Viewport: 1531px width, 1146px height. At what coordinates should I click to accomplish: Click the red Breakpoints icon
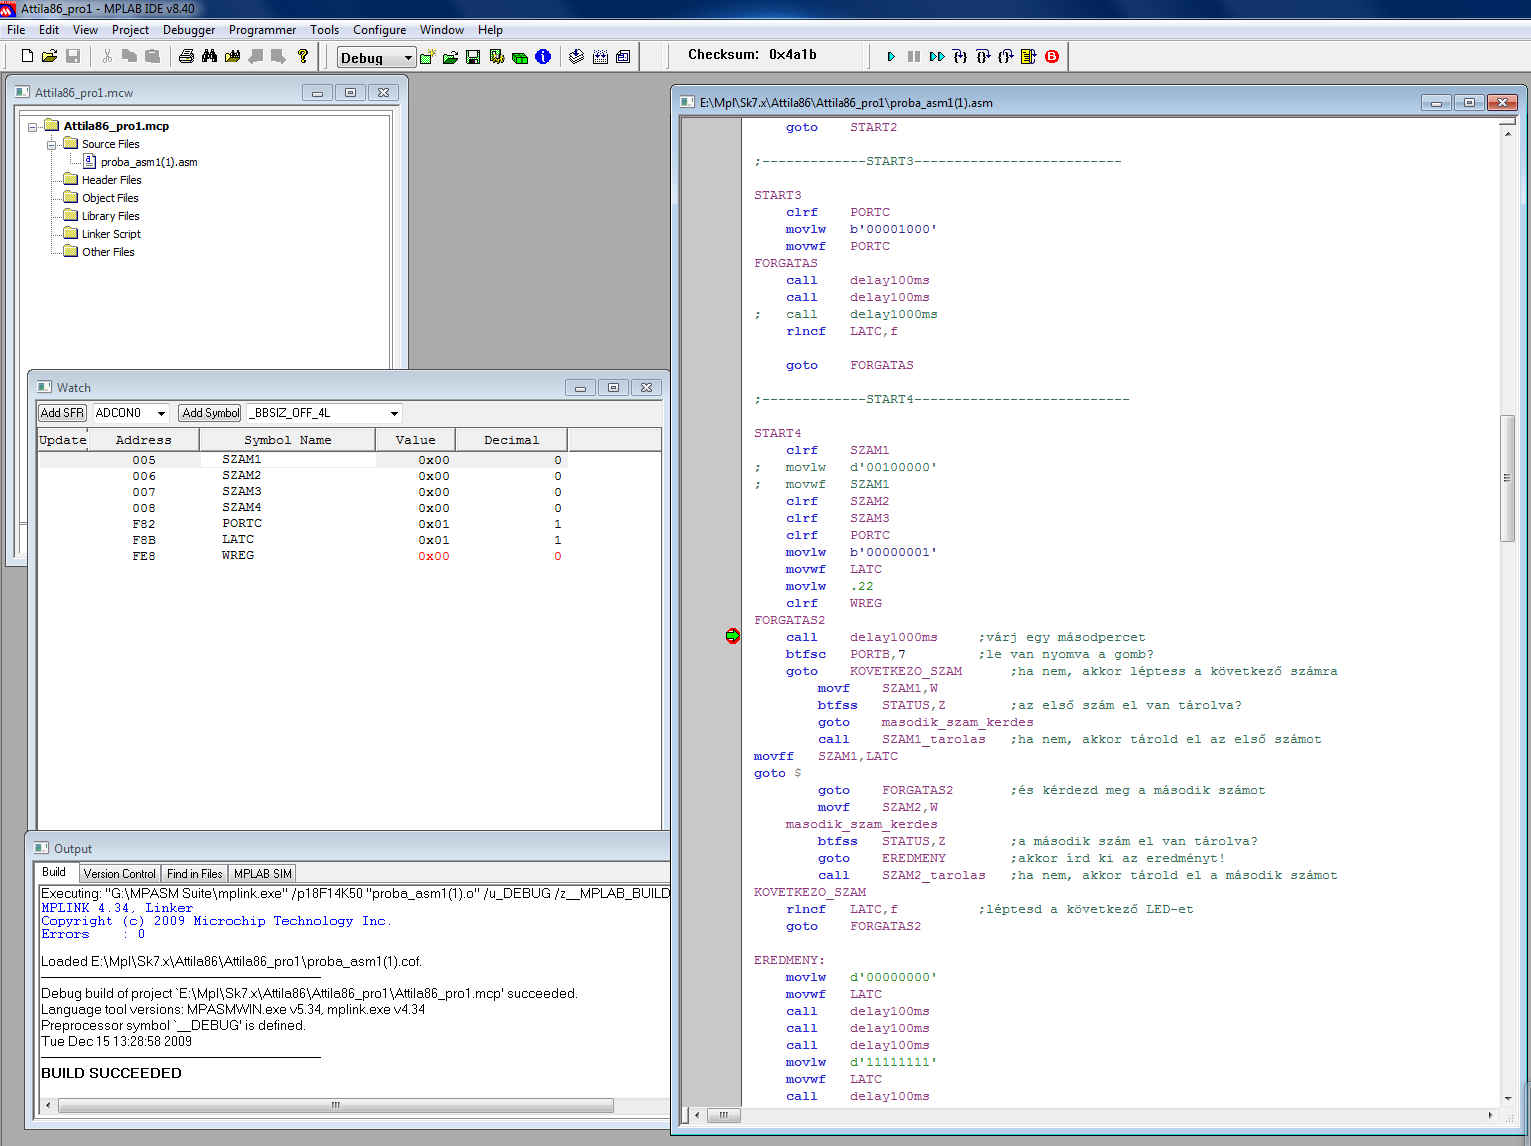tap(1052, 57)
